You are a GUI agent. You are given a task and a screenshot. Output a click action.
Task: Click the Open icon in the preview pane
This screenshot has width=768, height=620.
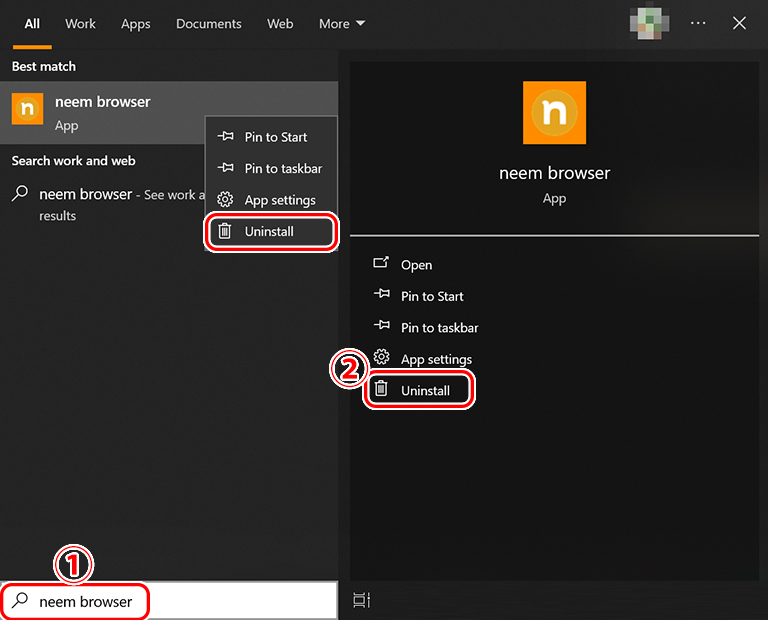(x=381, y=263)
